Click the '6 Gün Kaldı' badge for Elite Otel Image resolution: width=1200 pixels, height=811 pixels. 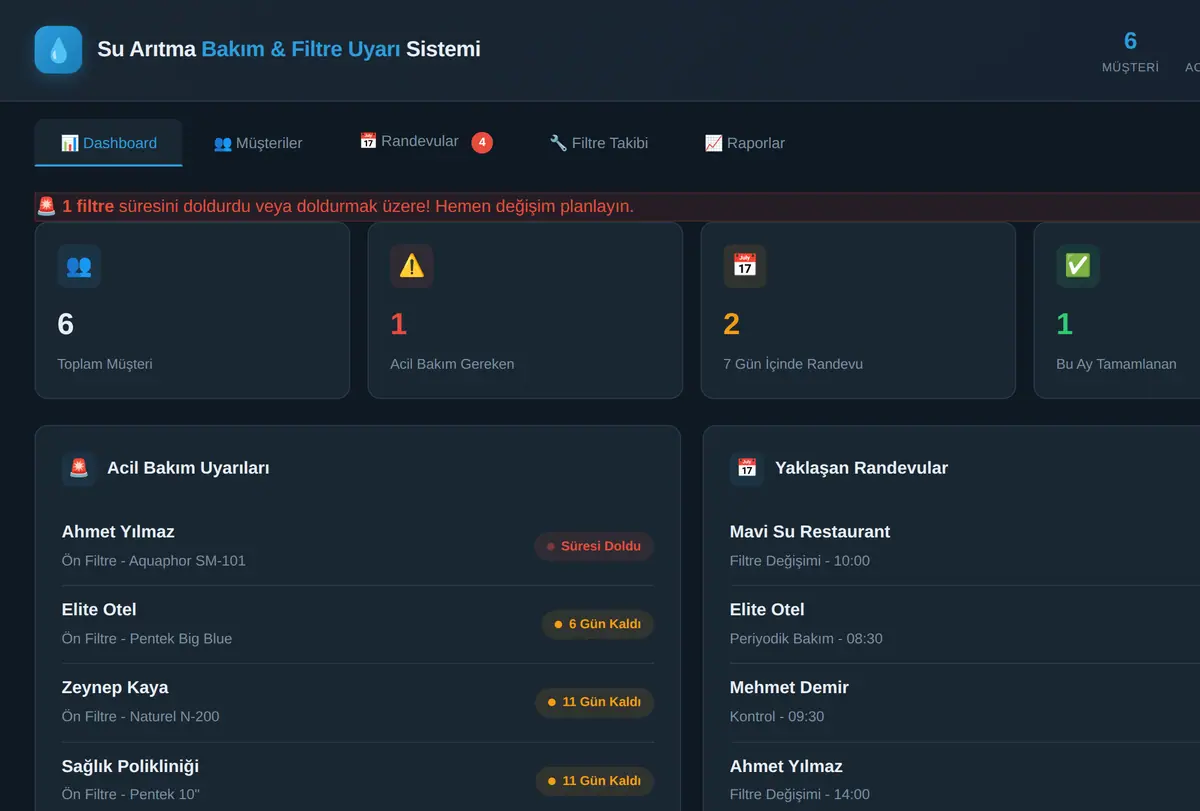coord(598,624)
